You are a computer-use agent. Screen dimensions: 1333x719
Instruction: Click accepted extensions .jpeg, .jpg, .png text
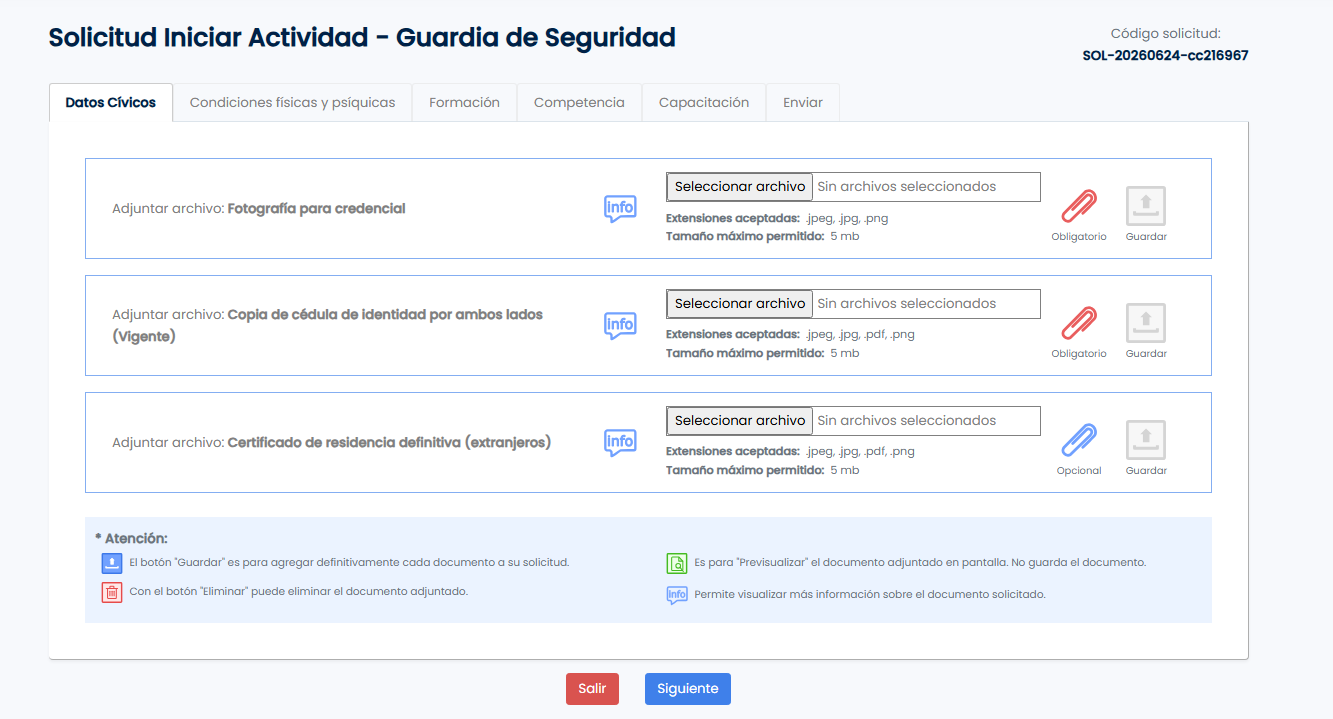[x=847, y=219]
